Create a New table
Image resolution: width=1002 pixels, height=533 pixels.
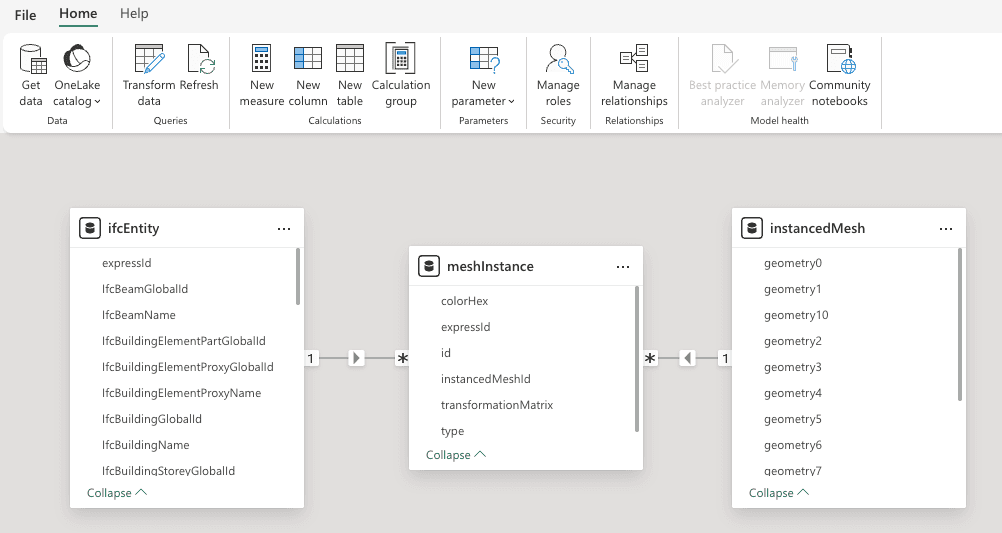350,61
